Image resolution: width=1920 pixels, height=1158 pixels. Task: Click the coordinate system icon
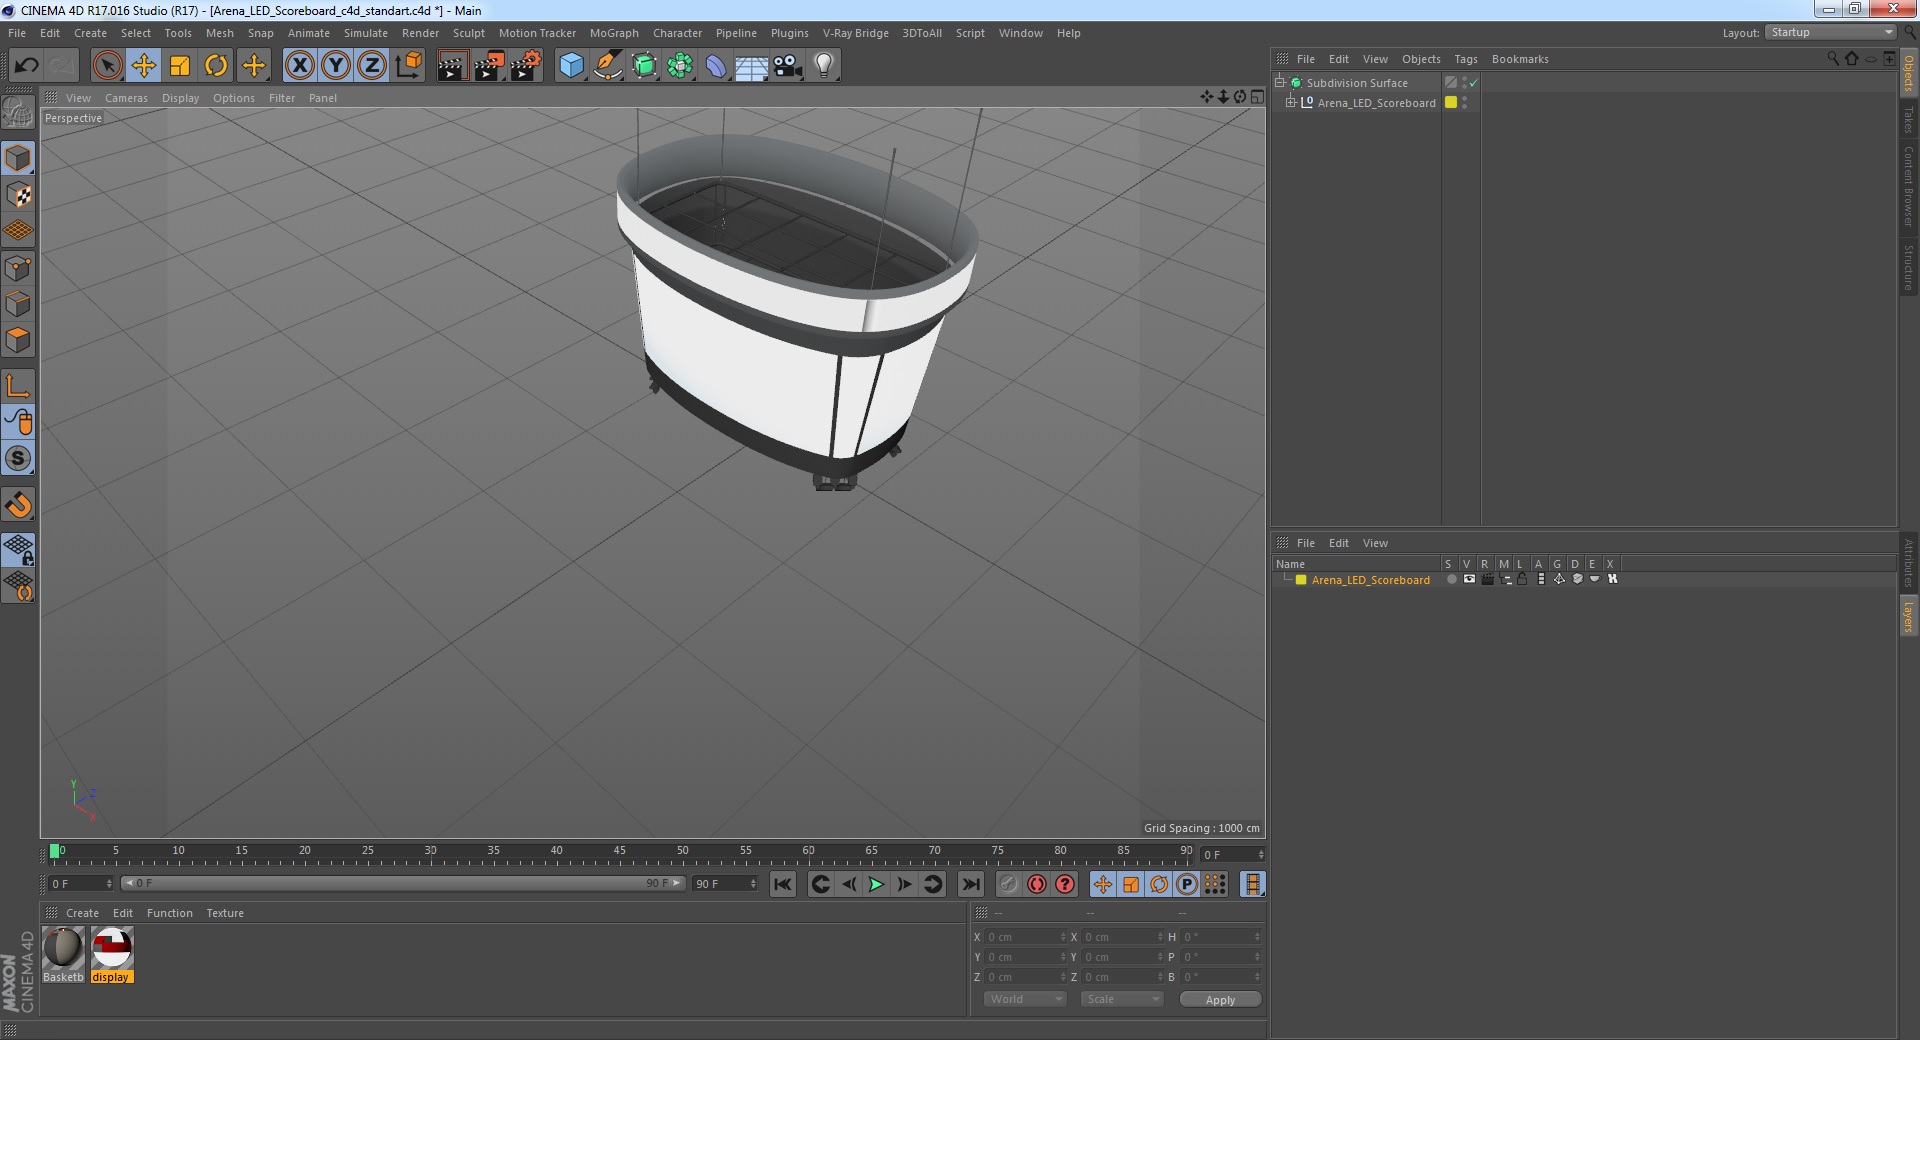(x=408, y=66)
